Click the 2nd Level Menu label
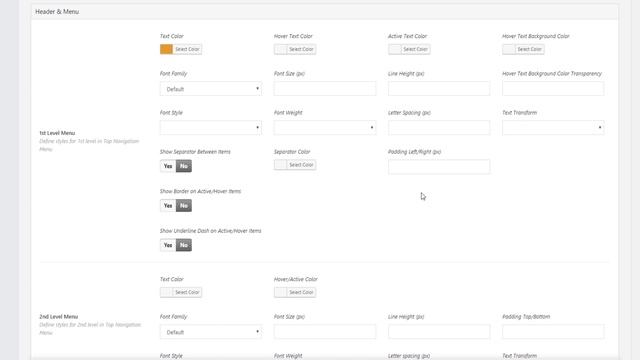 (58, 317)
